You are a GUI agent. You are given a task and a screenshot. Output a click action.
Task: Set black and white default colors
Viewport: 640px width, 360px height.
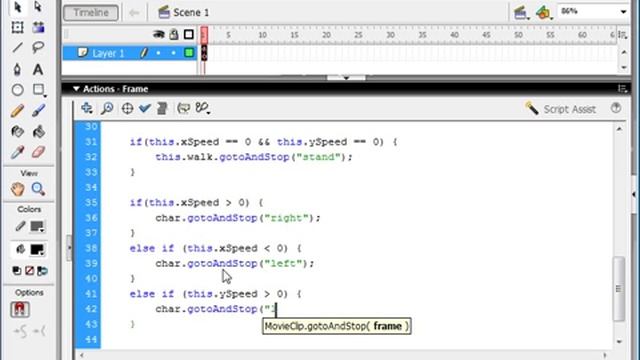click(17, 271)
